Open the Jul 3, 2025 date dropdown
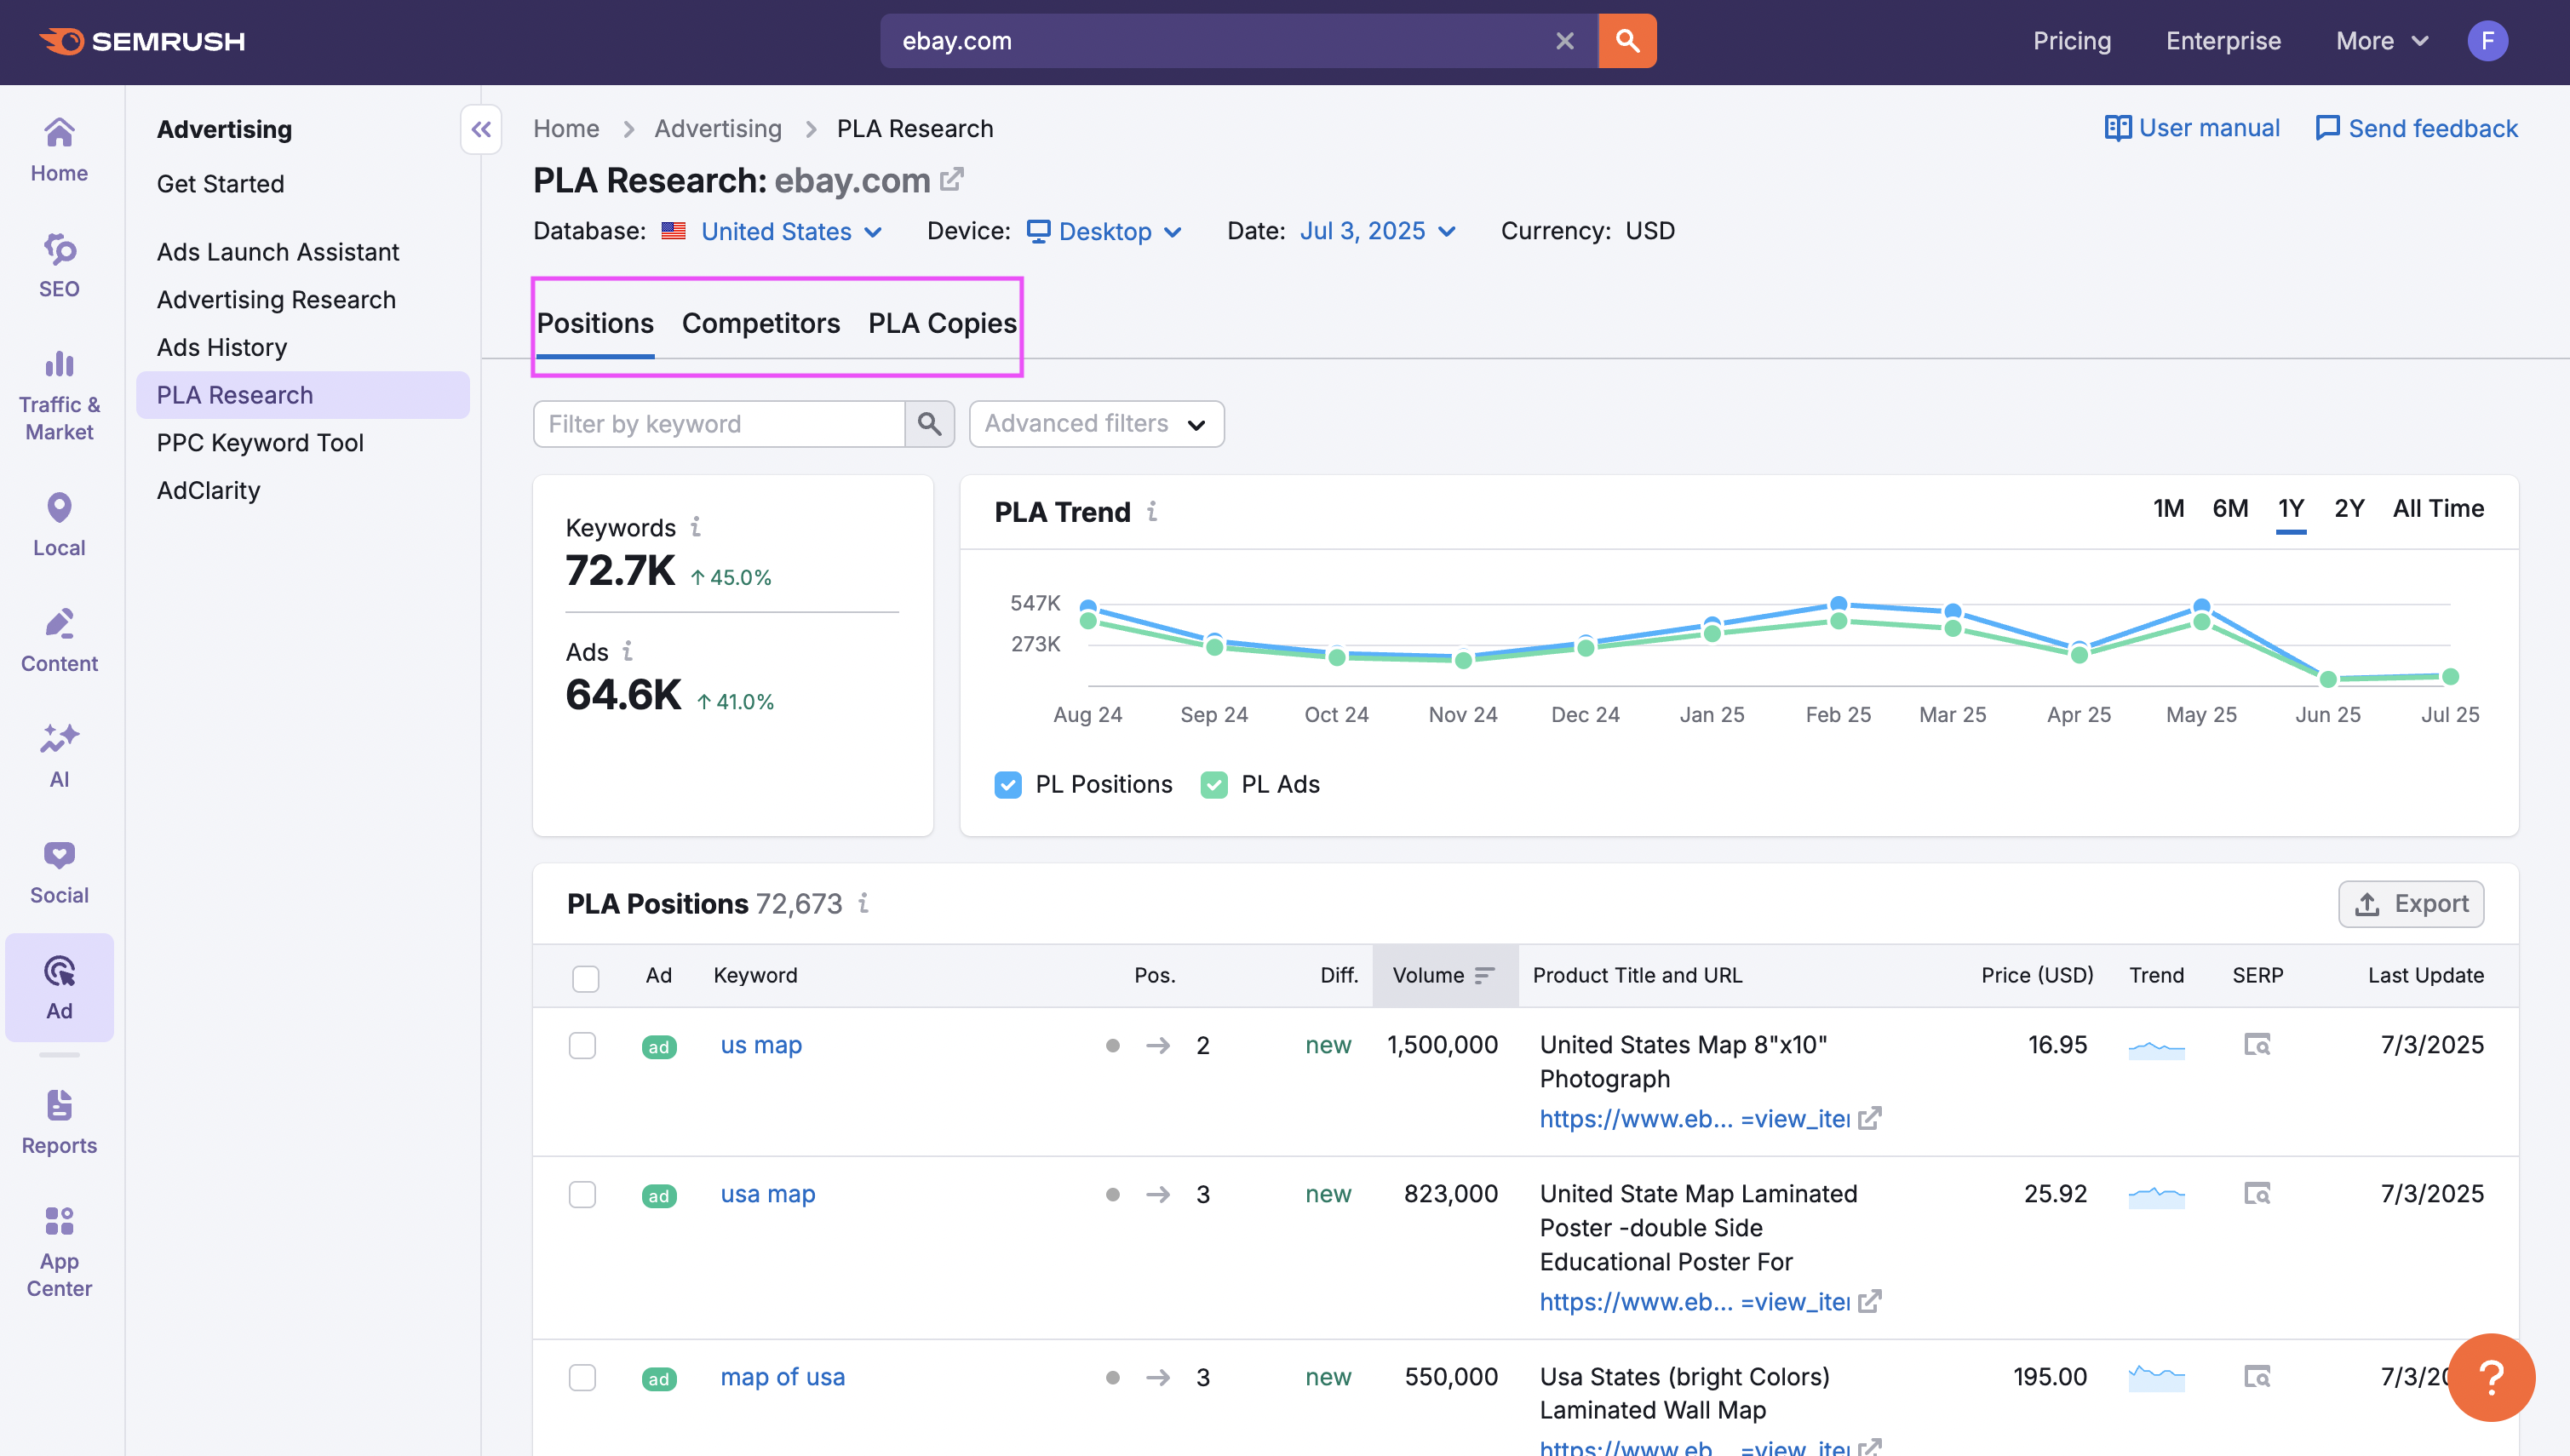This screenshot has height=1456, width=2570. (1377, 232)
